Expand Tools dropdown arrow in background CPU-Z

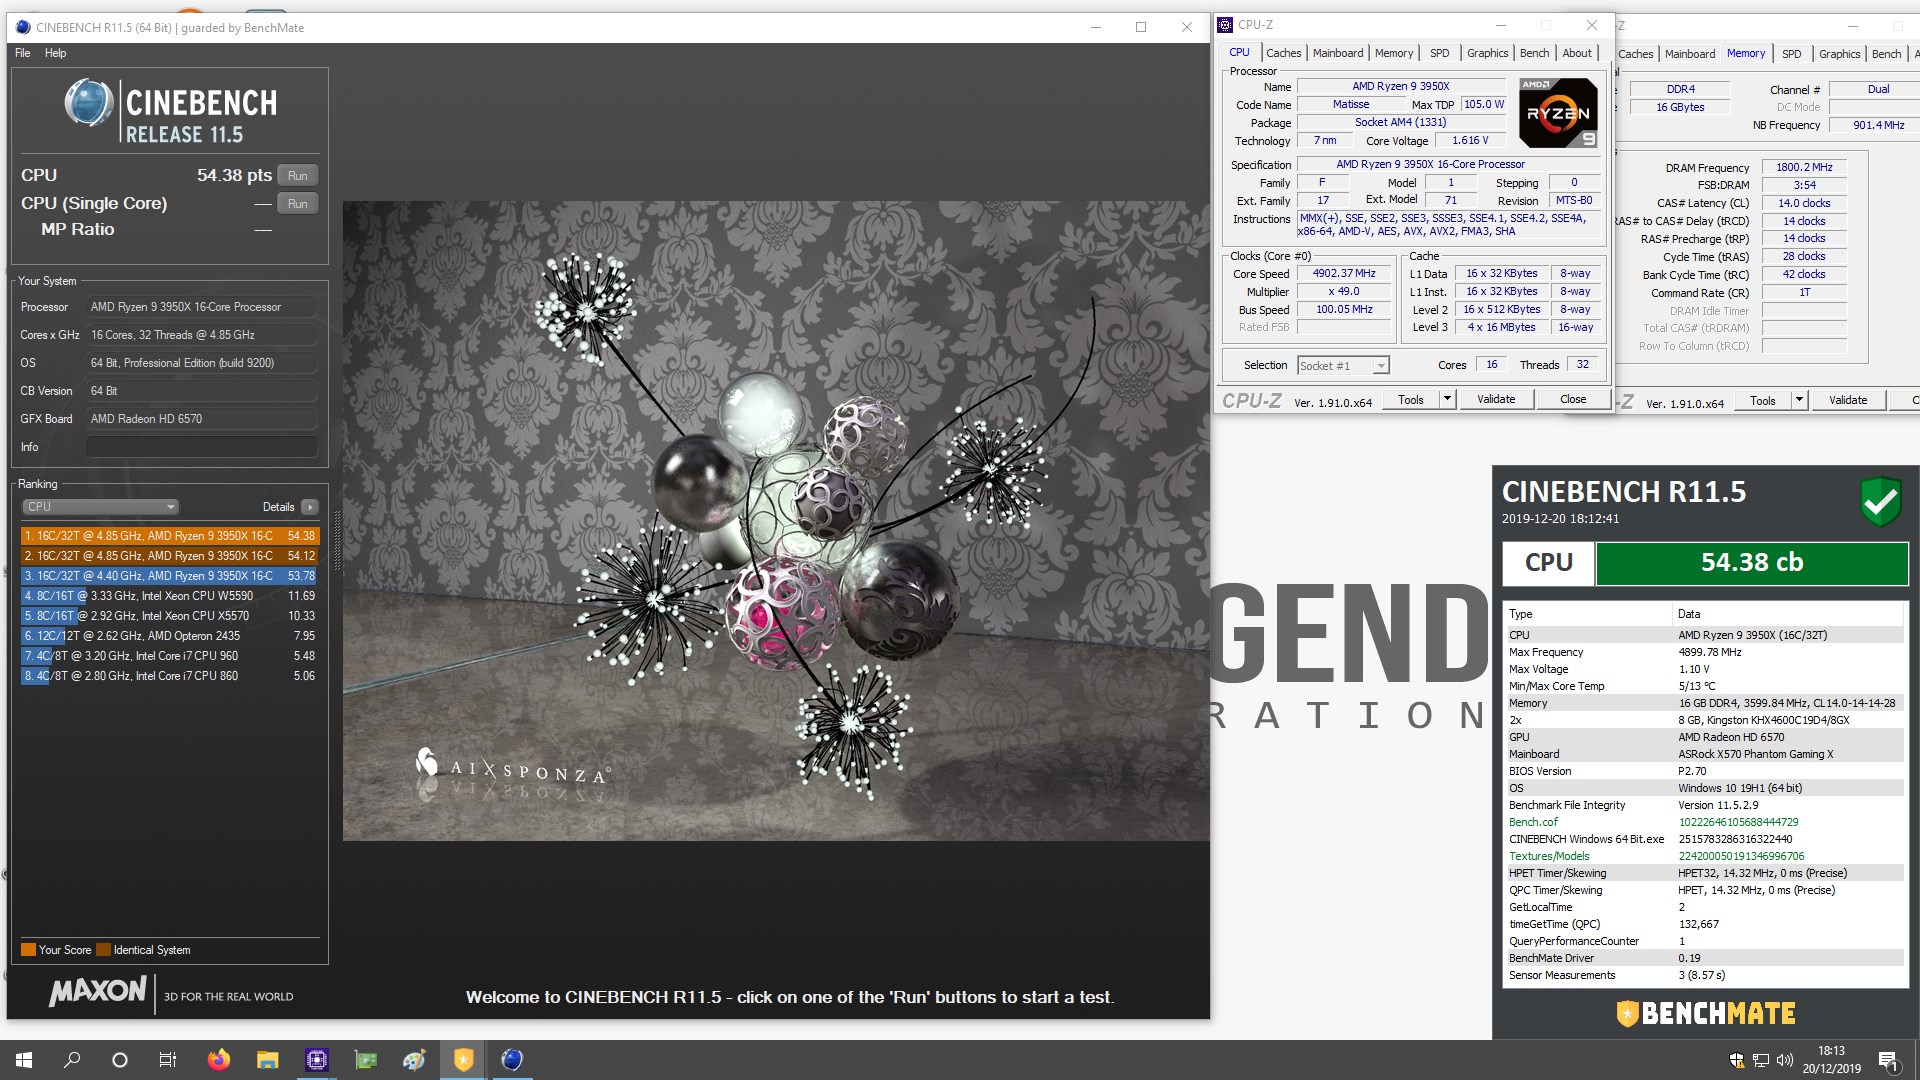(1798, 400)
